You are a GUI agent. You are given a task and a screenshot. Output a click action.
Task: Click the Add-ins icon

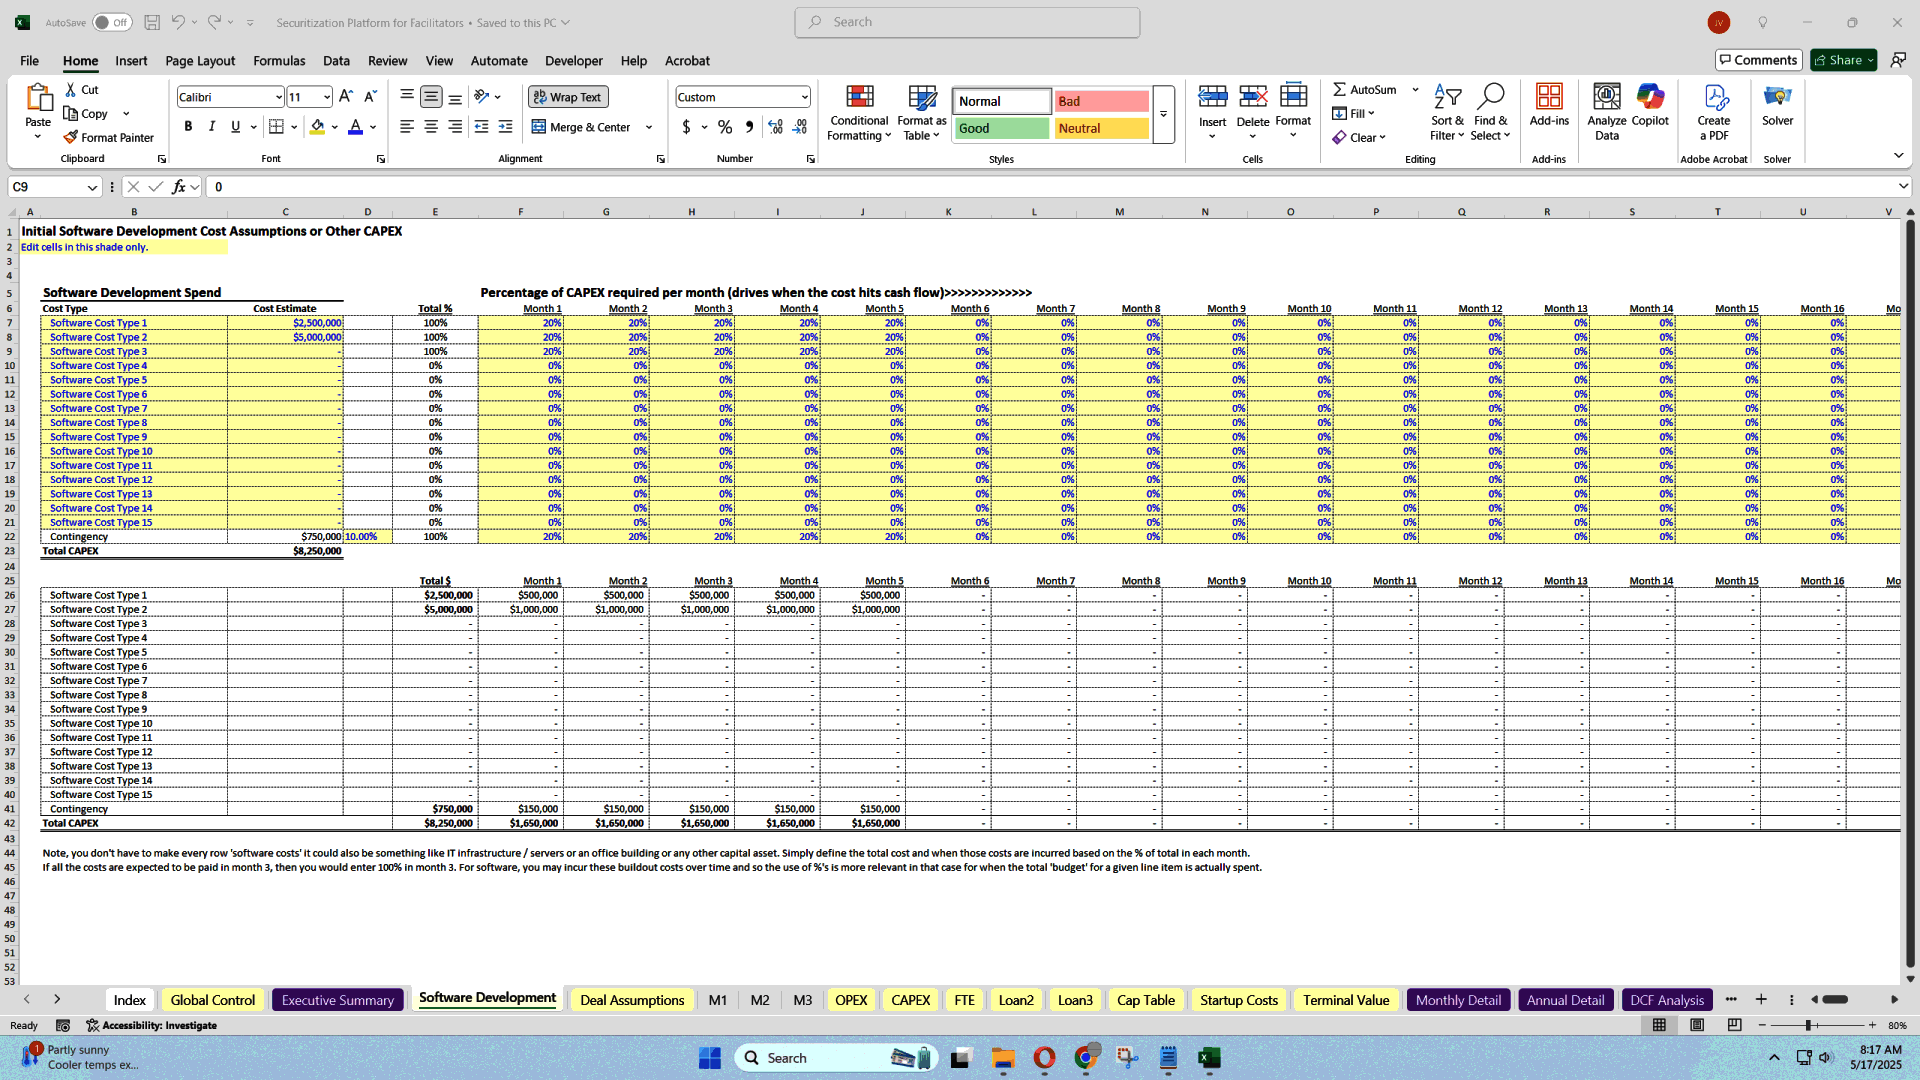(1549, 97)
